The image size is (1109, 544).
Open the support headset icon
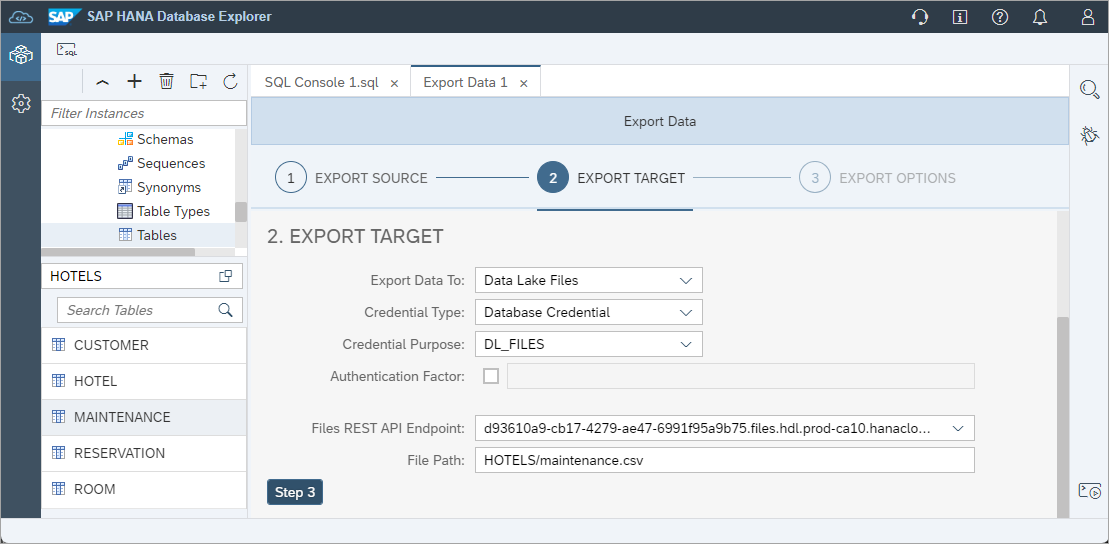pos(920,17)
